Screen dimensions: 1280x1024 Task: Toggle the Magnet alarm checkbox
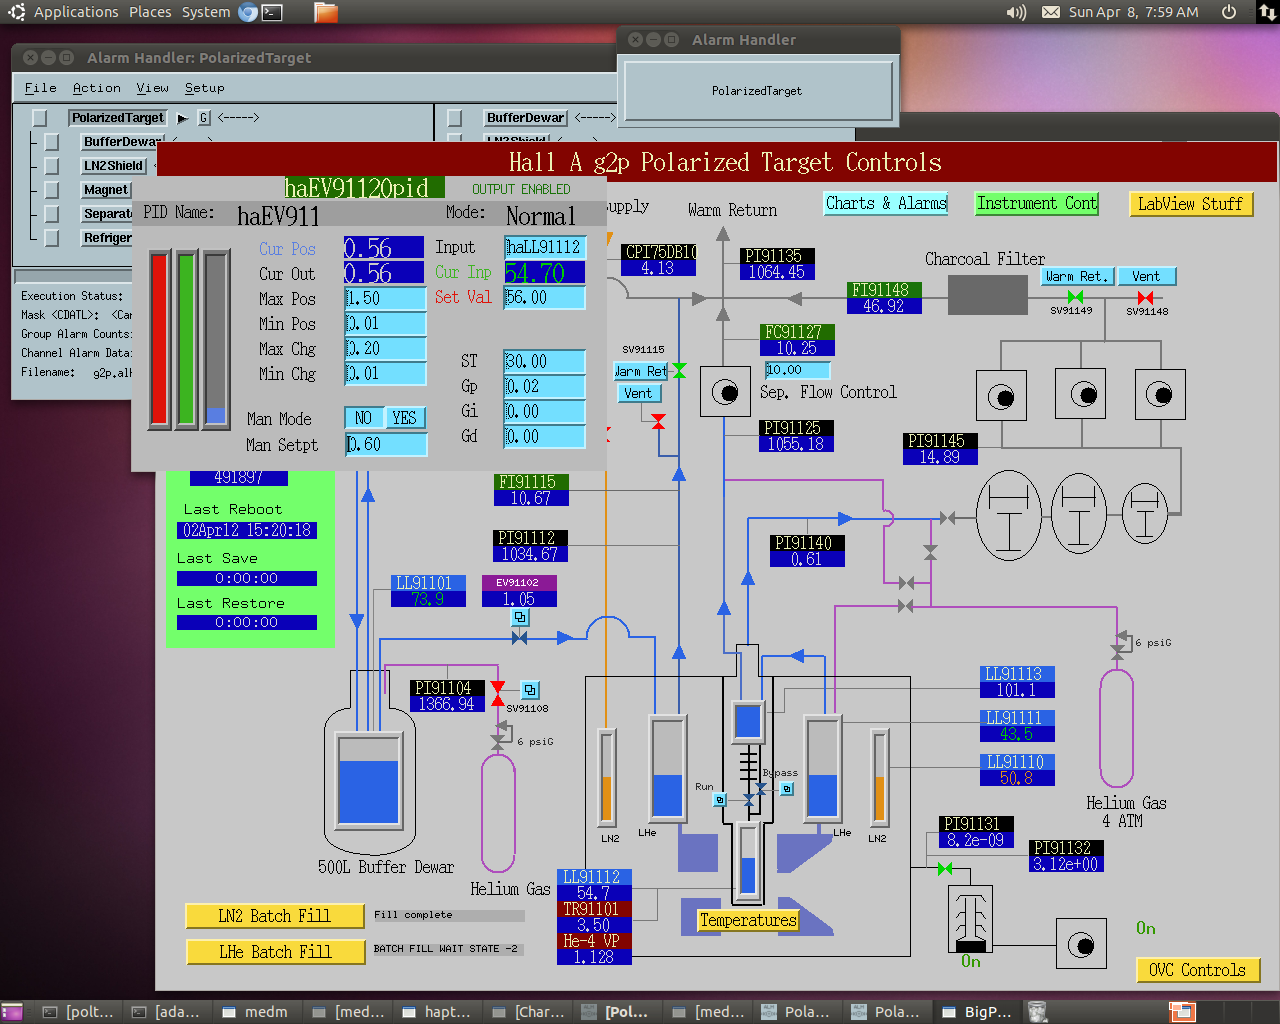pos(52,190)
